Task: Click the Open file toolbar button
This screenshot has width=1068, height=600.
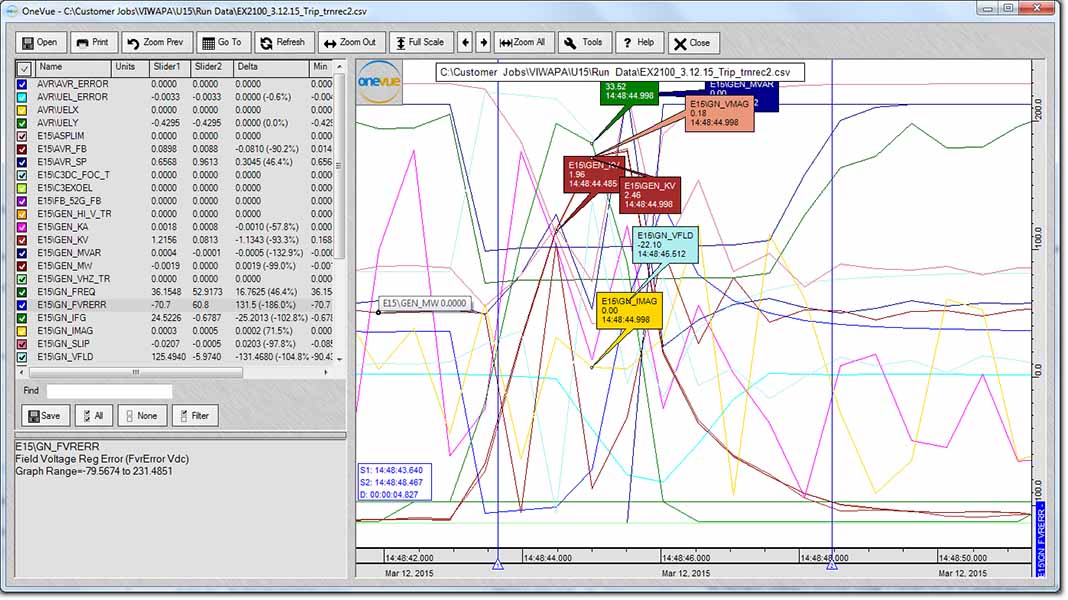Action: [x=40, y=43]
